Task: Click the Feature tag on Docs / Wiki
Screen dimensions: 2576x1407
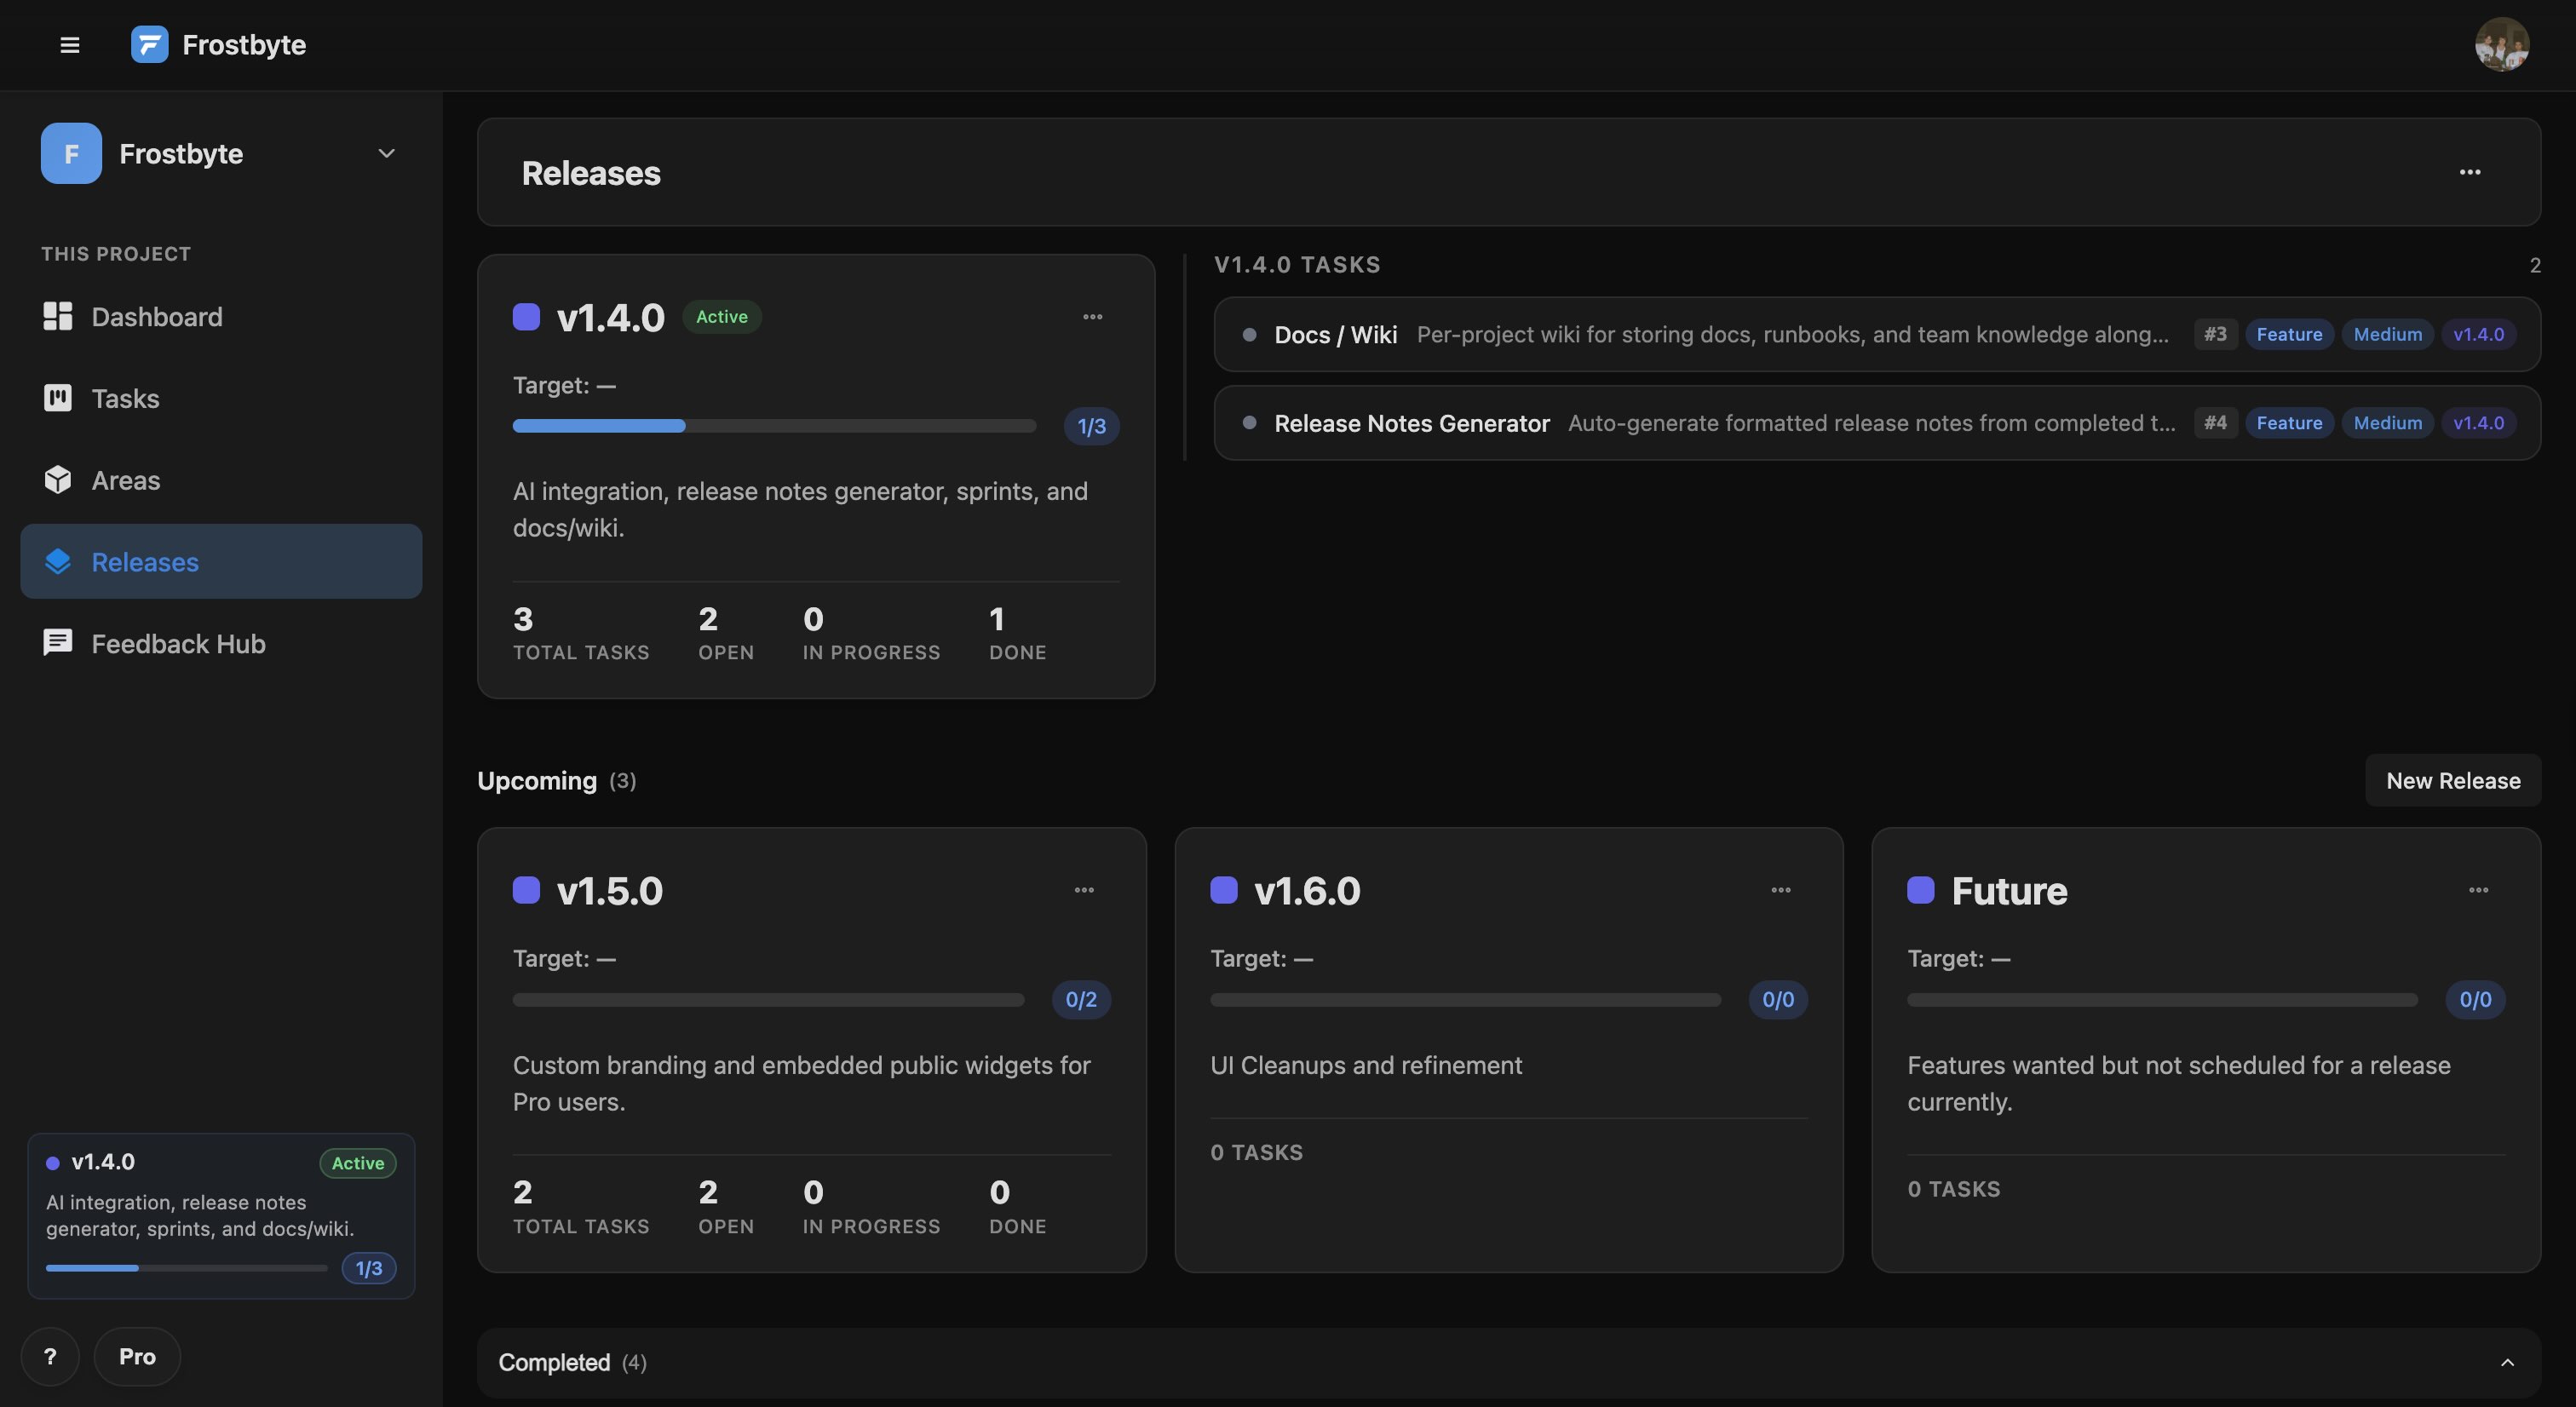Action: click(2289, 334)
